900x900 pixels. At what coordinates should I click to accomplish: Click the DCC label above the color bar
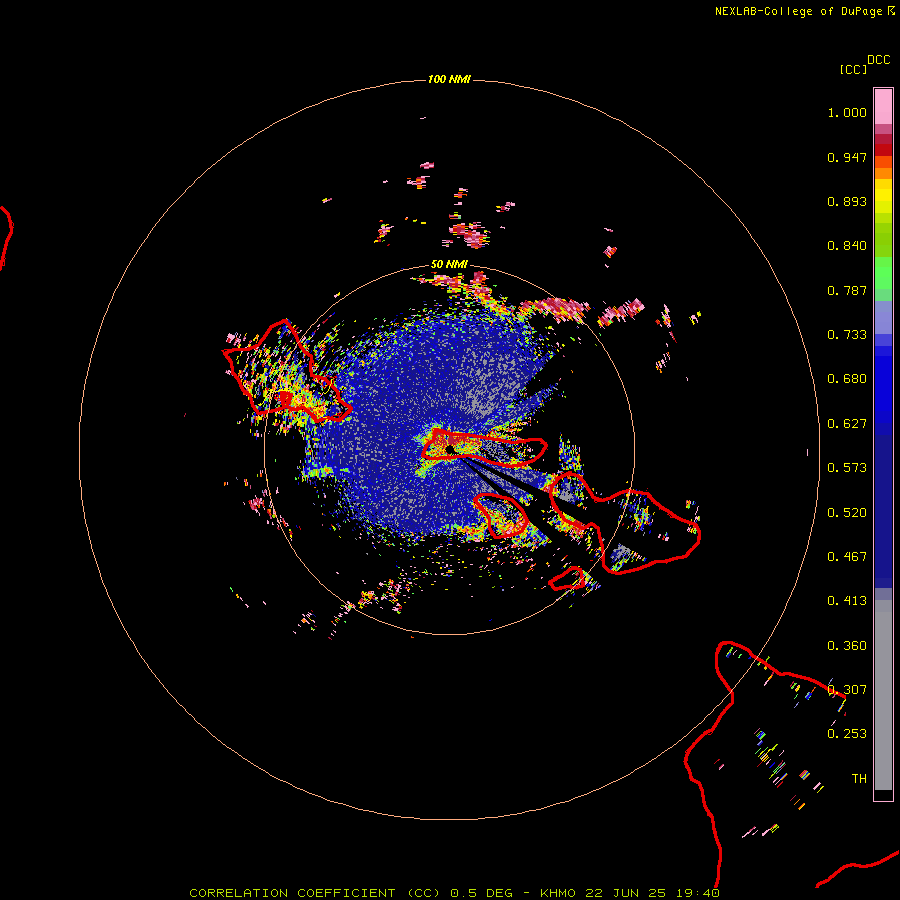878,60
